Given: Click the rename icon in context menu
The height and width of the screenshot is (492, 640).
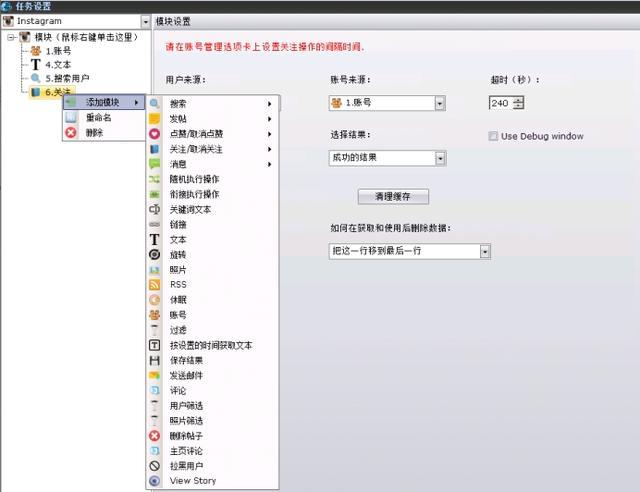Looking at the screenshot, I should point(71,117).
